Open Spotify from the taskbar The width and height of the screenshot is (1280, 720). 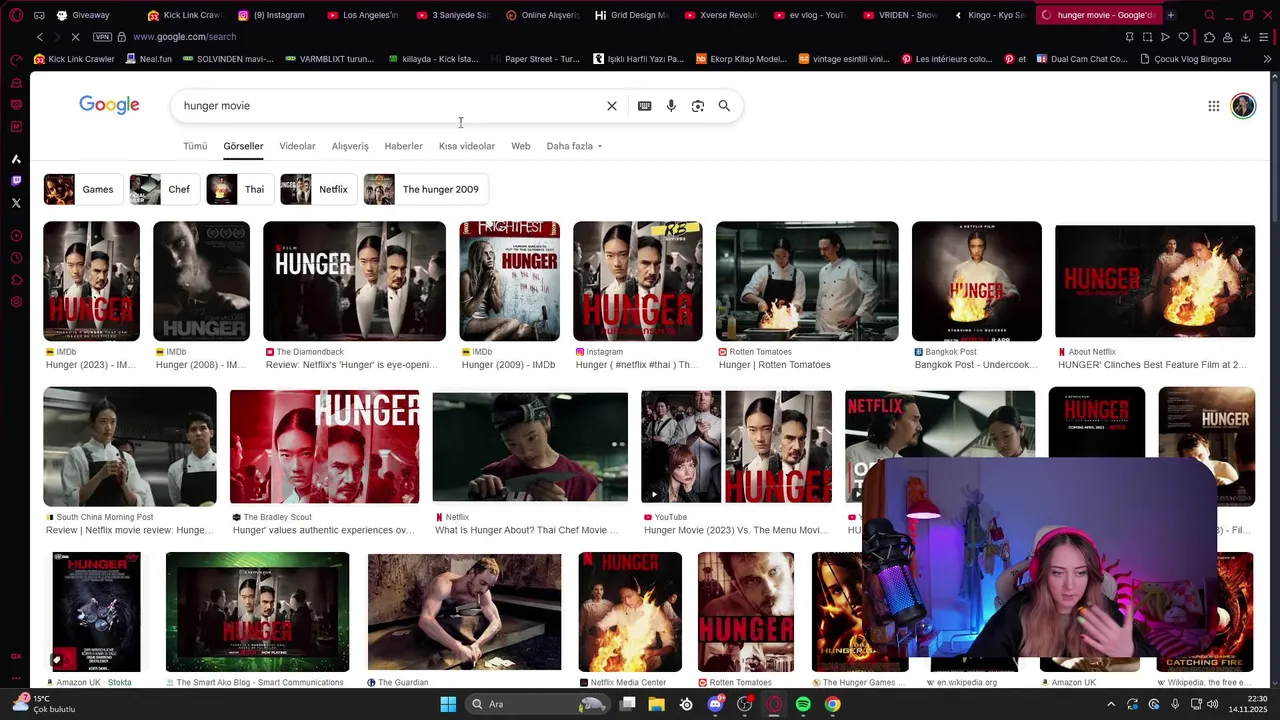803,704
